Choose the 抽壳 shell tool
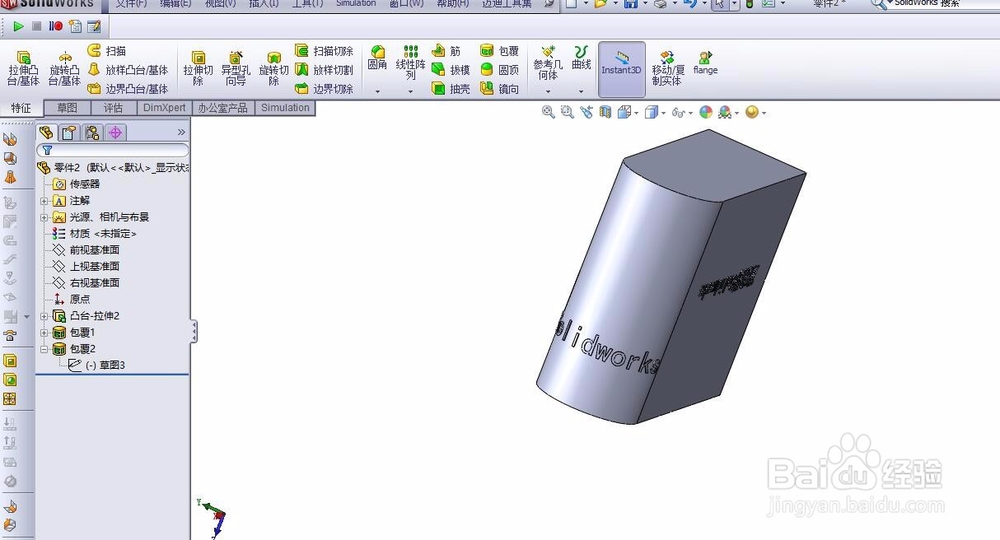1000x540 pixels. point(450,89)
